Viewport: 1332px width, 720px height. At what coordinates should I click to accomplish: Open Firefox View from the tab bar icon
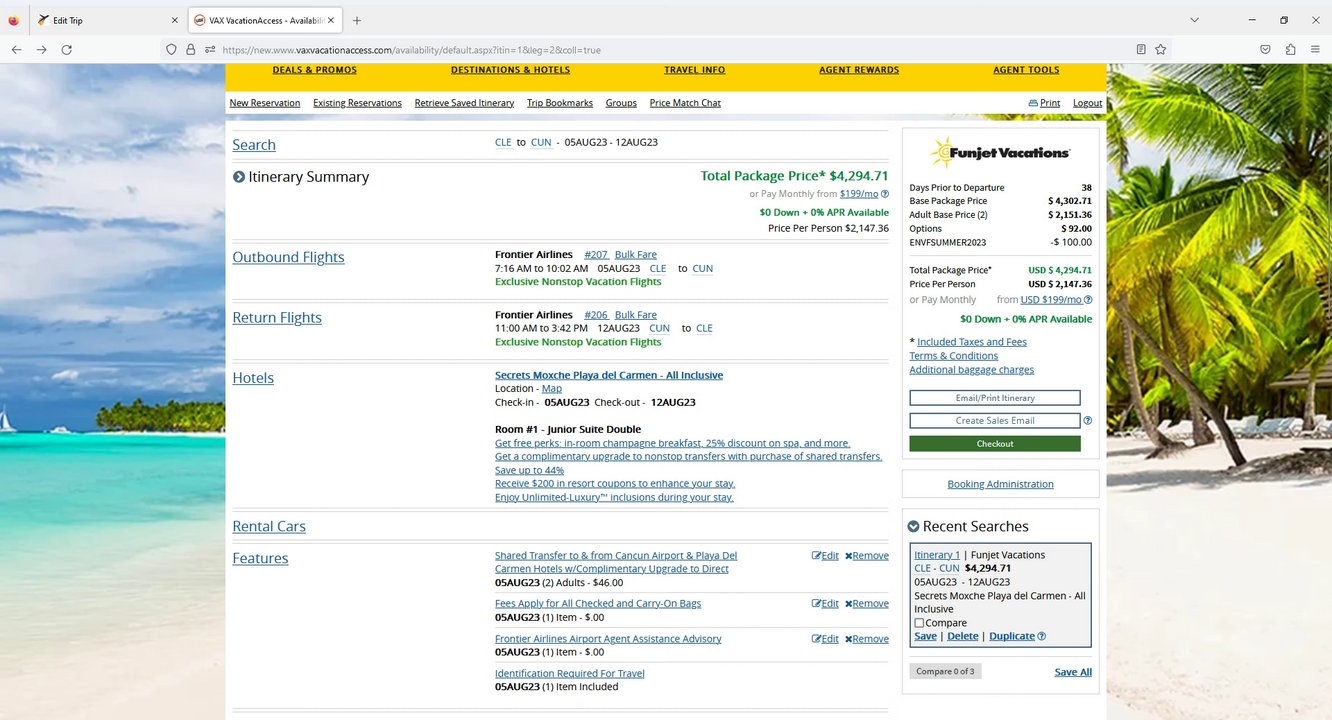[13, 20]
